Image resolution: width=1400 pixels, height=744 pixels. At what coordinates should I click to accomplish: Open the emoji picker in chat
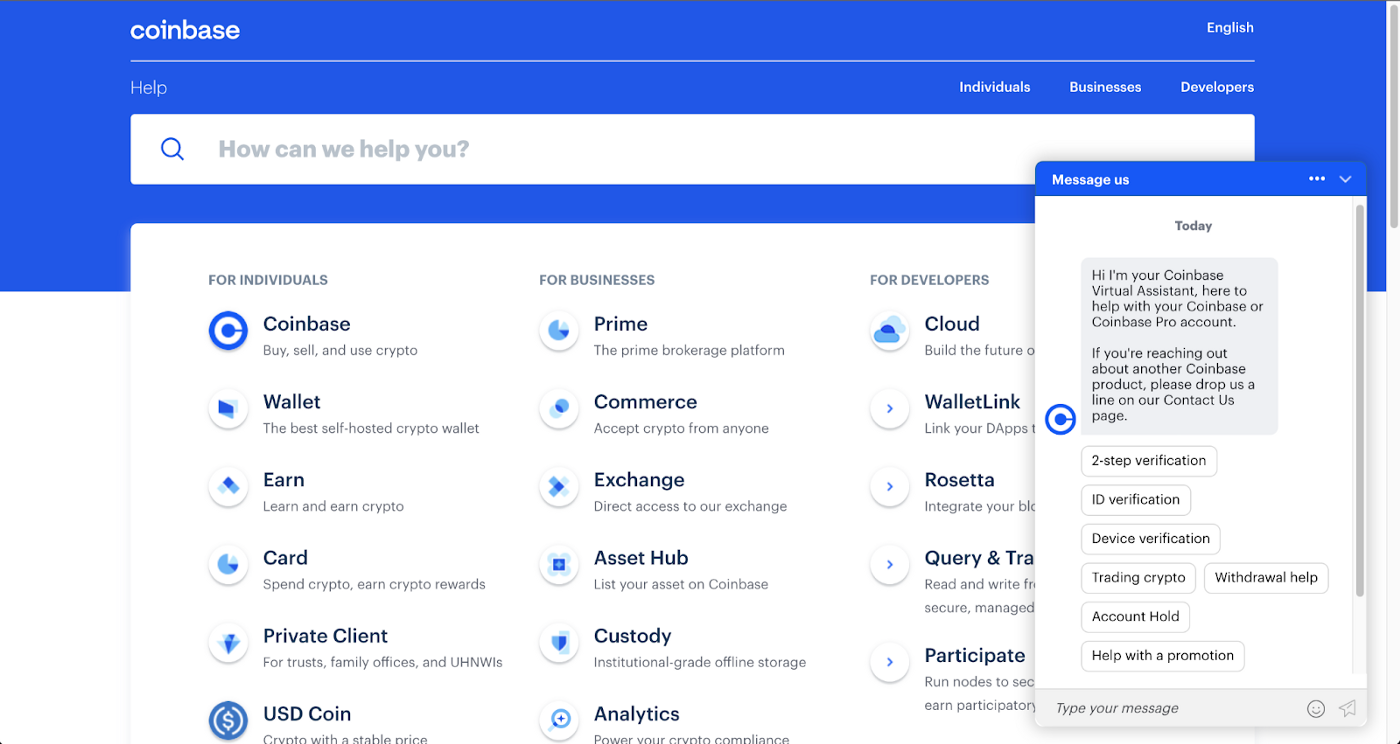(1316, 708)
